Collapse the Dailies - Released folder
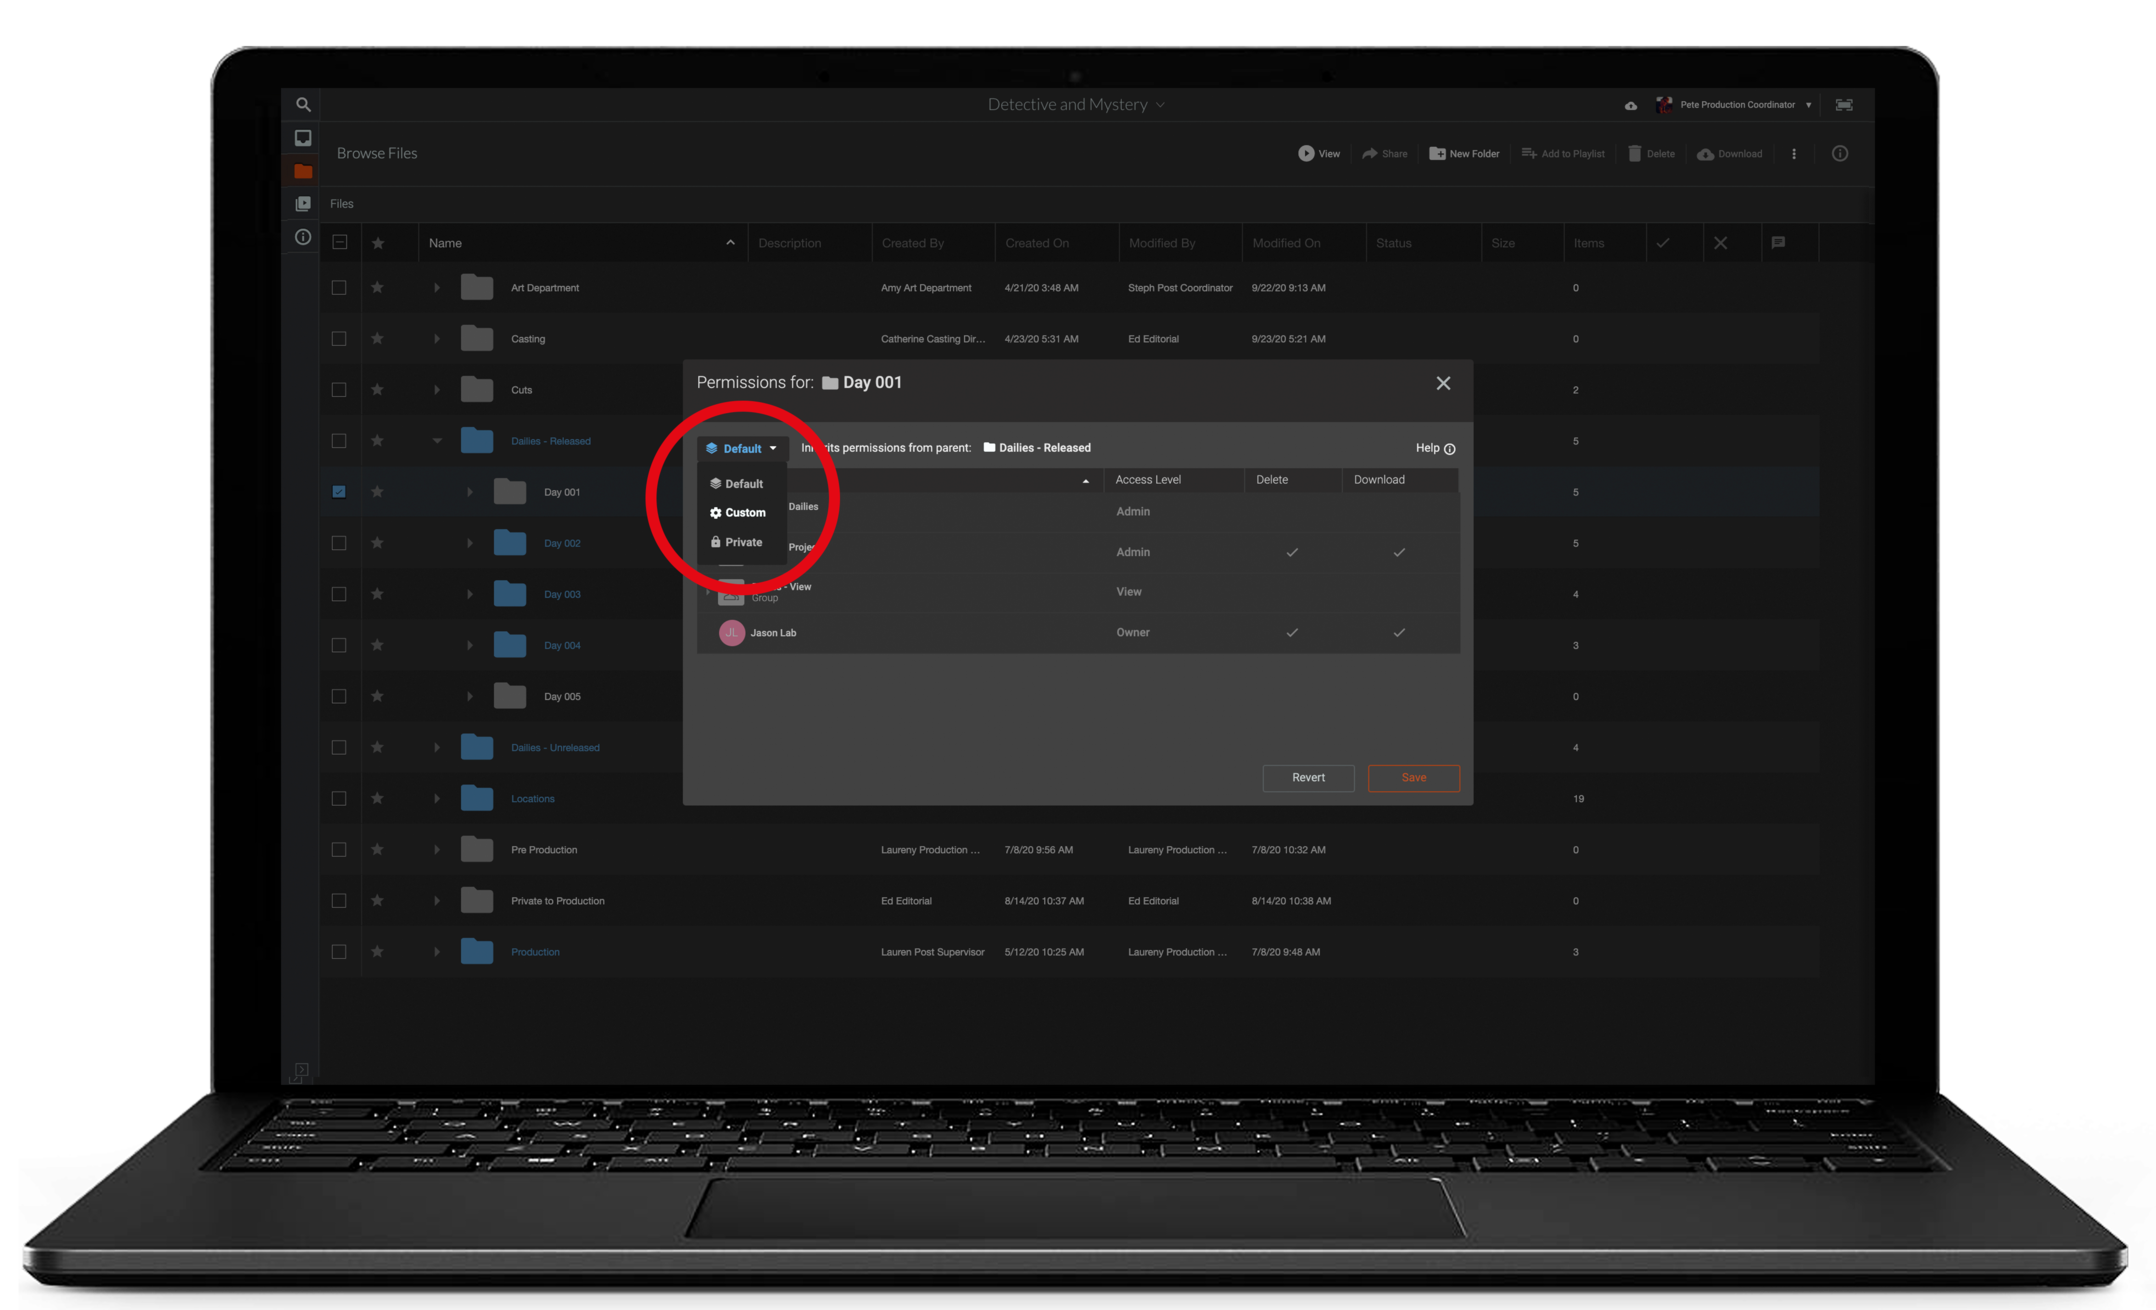2156x1310 pixels. tap(437, 441)
